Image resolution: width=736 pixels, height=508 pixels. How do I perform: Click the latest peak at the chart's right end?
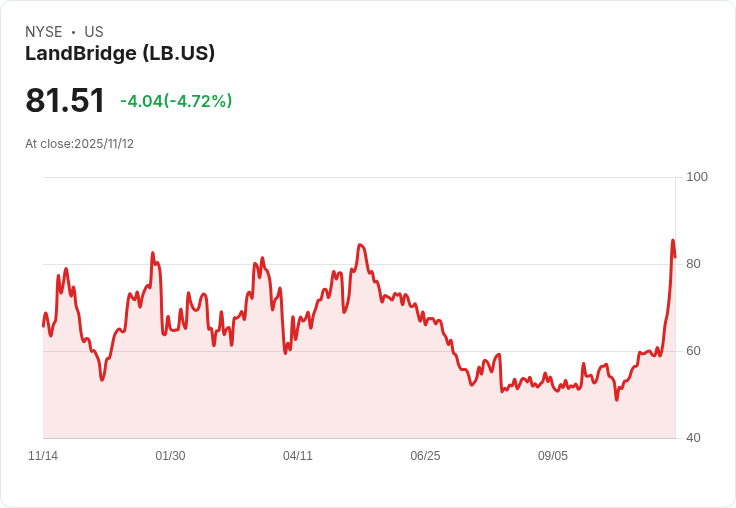click(x=673, y=241)
